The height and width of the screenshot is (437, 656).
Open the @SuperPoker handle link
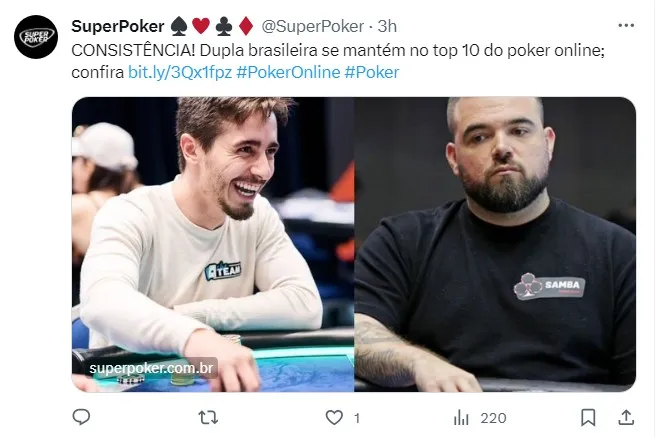(313, 26)
